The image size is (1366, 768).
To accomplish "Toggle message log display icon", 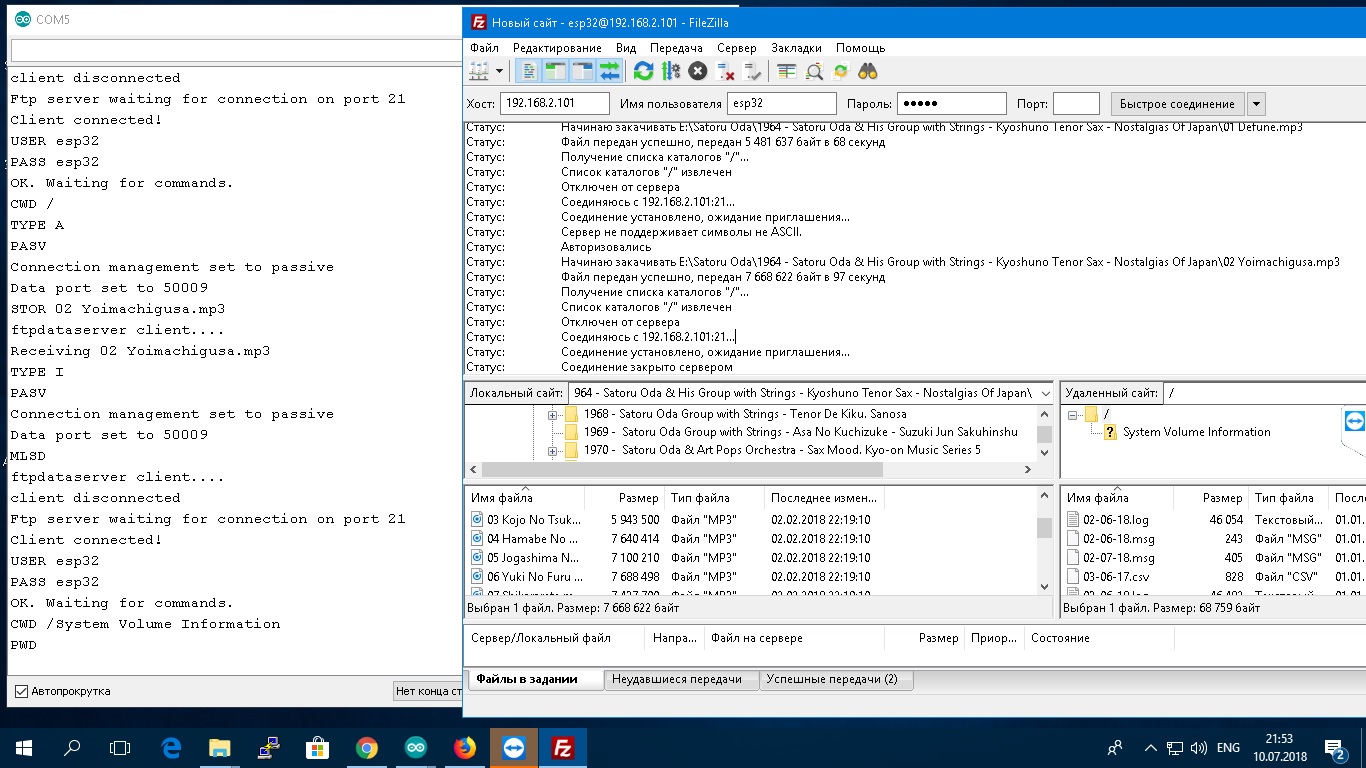I will [529, 71].
